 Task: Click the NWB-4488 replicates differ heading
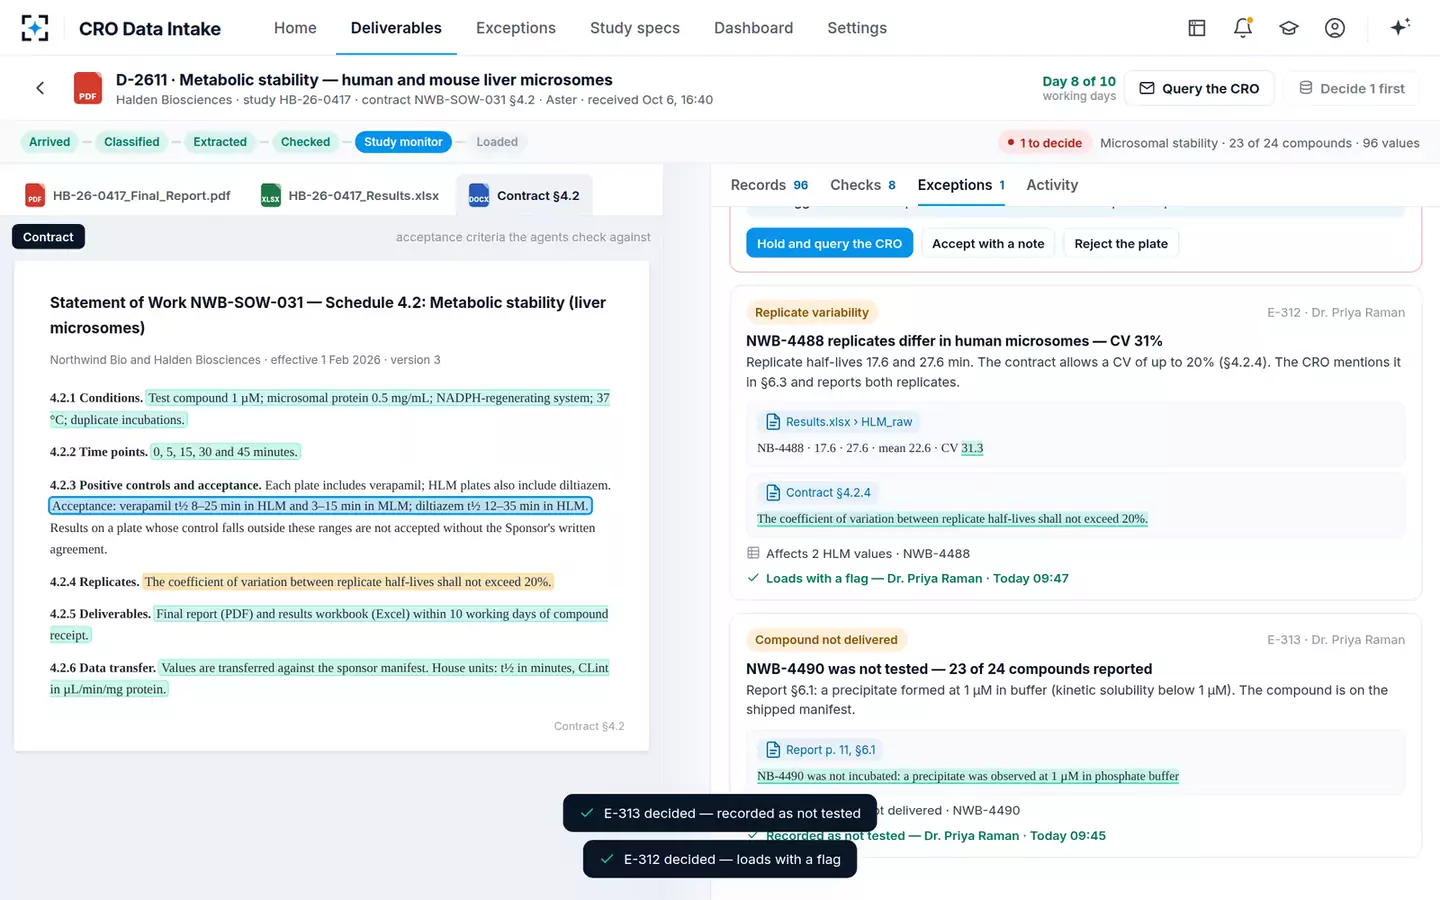point(954,341)
